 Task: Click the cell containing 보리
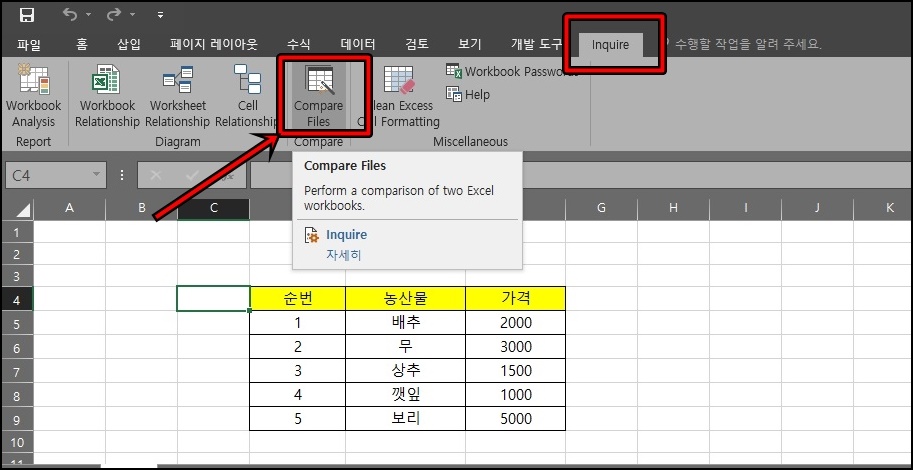point(405,419)
